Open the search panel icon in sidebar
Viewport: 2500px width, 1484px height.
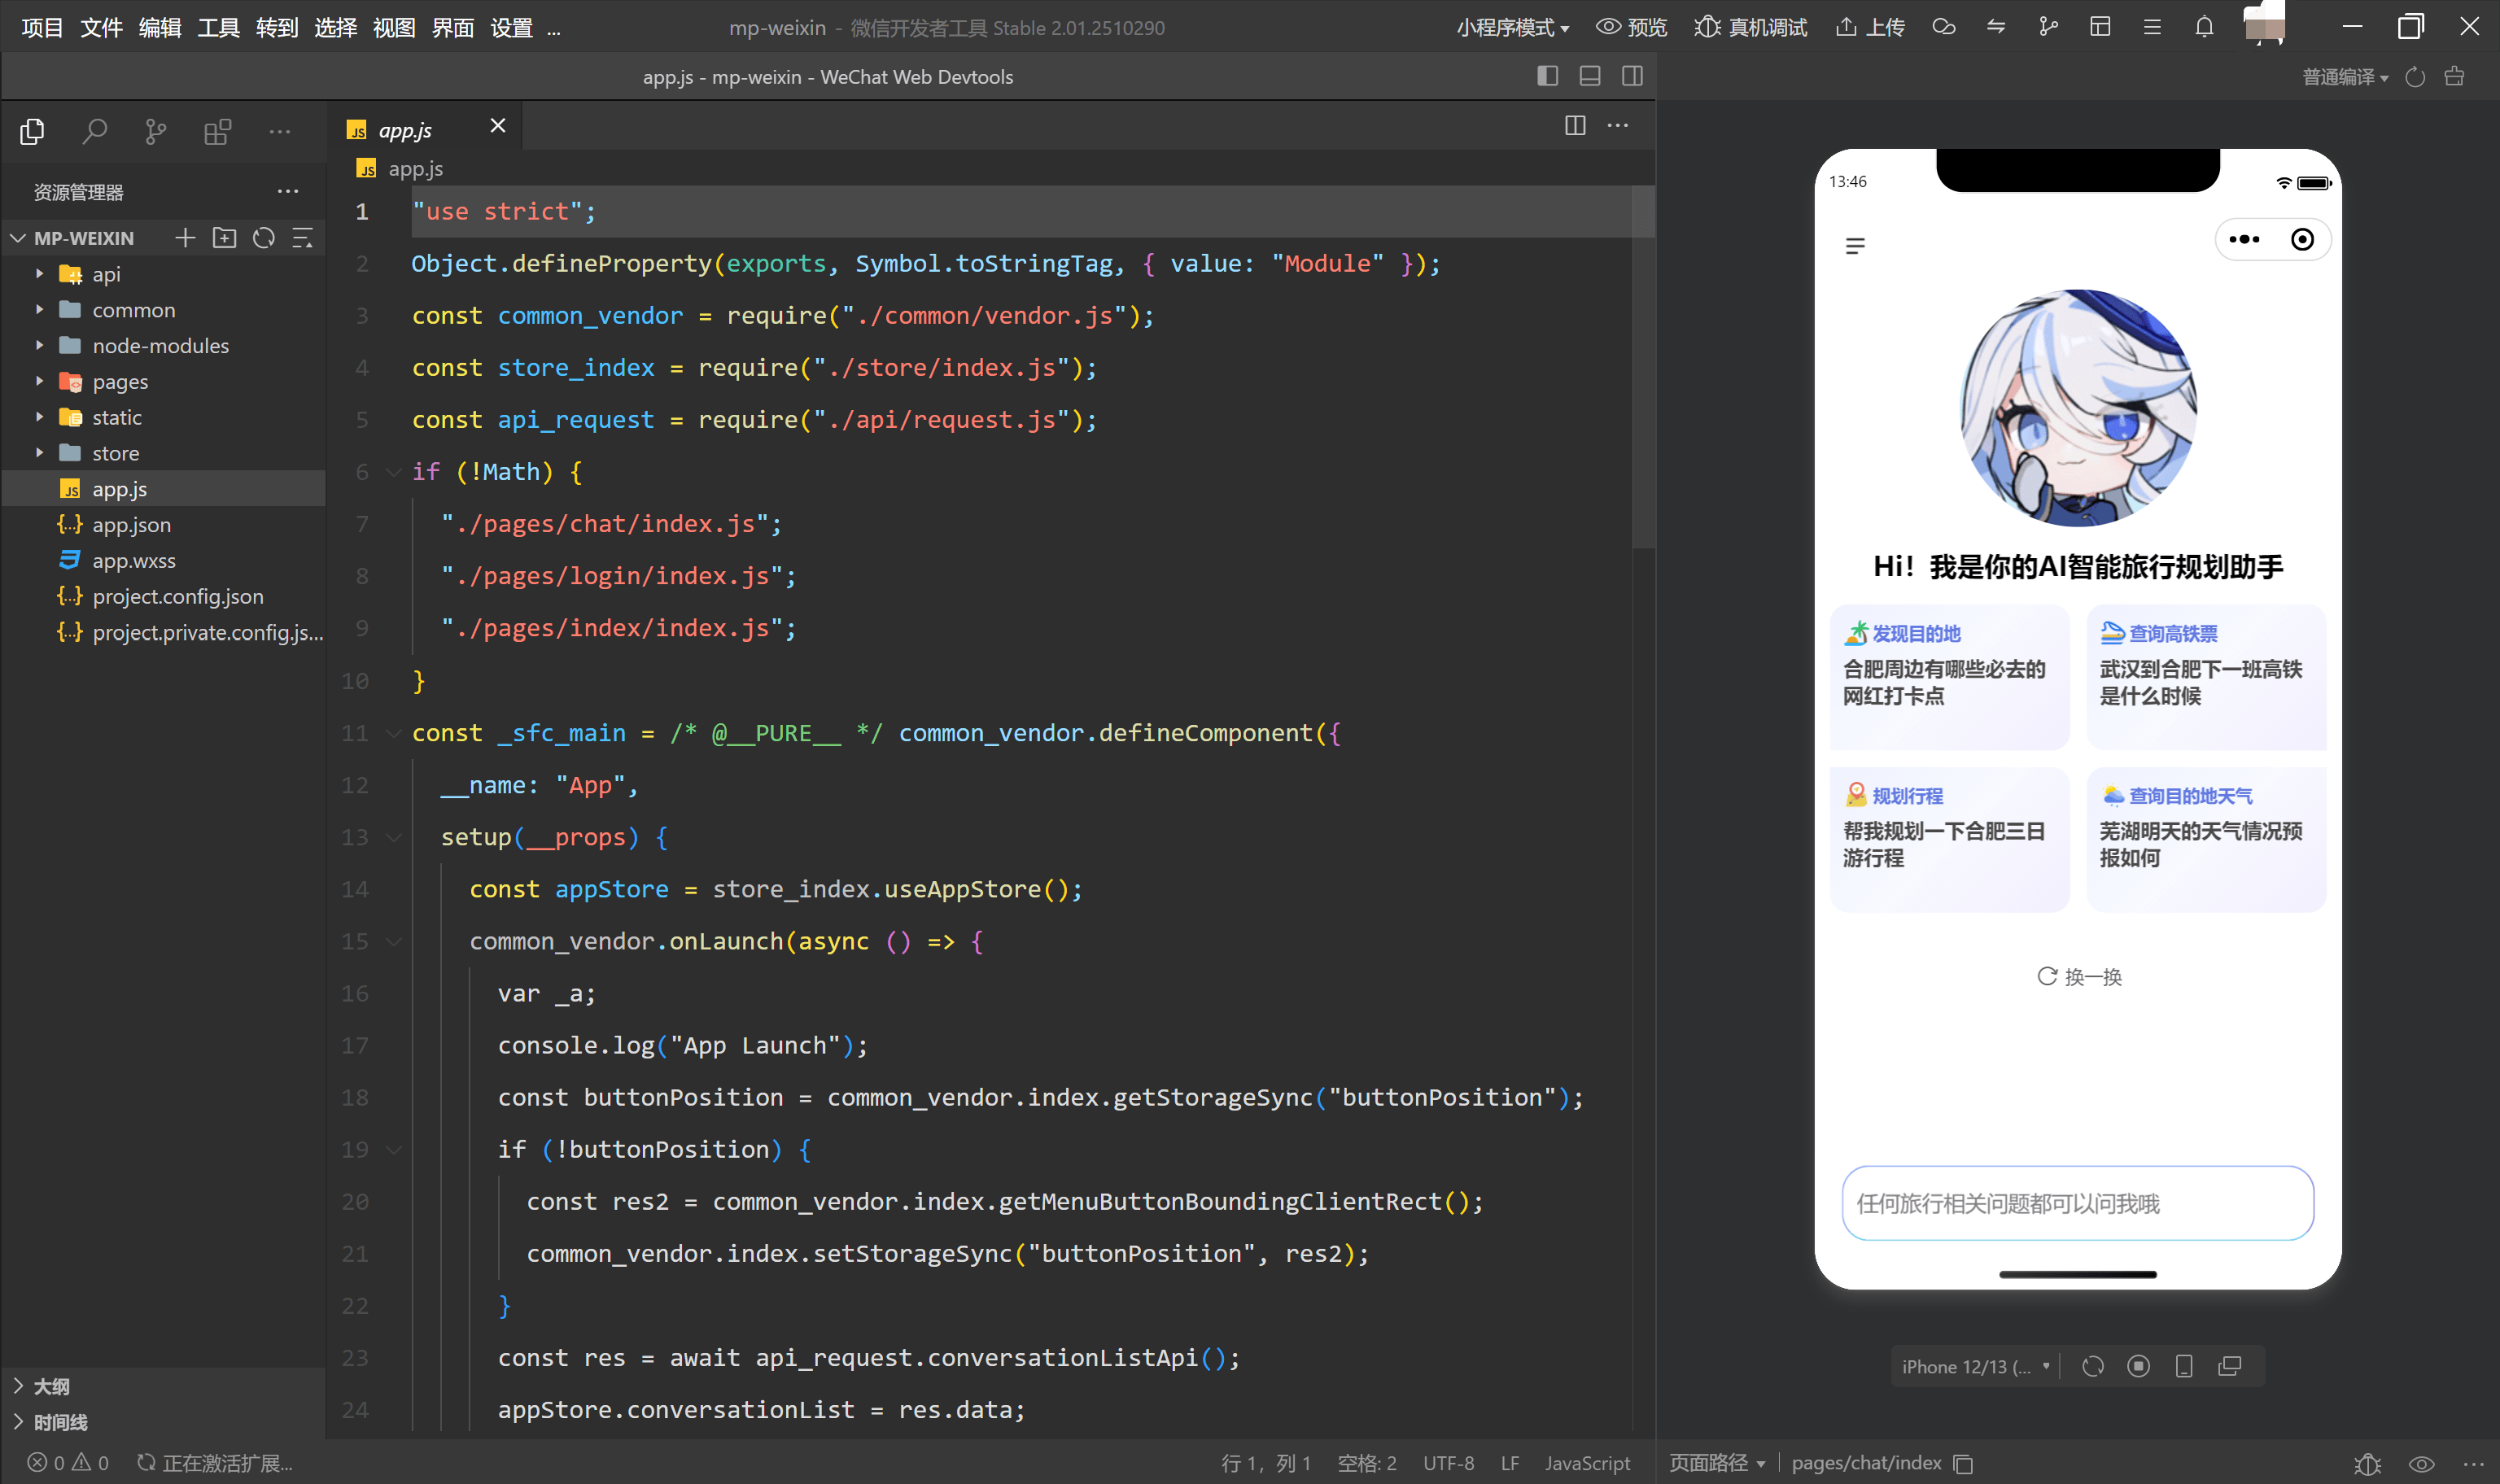coord(94,131)
